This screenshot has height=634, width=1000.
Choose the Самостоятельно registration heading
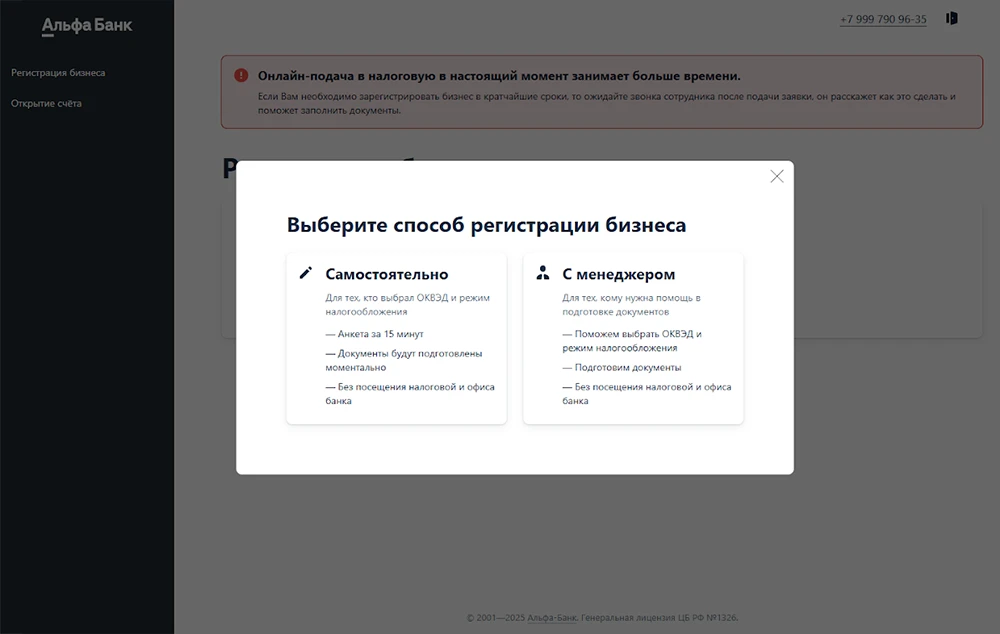click(x=387, y=274)
